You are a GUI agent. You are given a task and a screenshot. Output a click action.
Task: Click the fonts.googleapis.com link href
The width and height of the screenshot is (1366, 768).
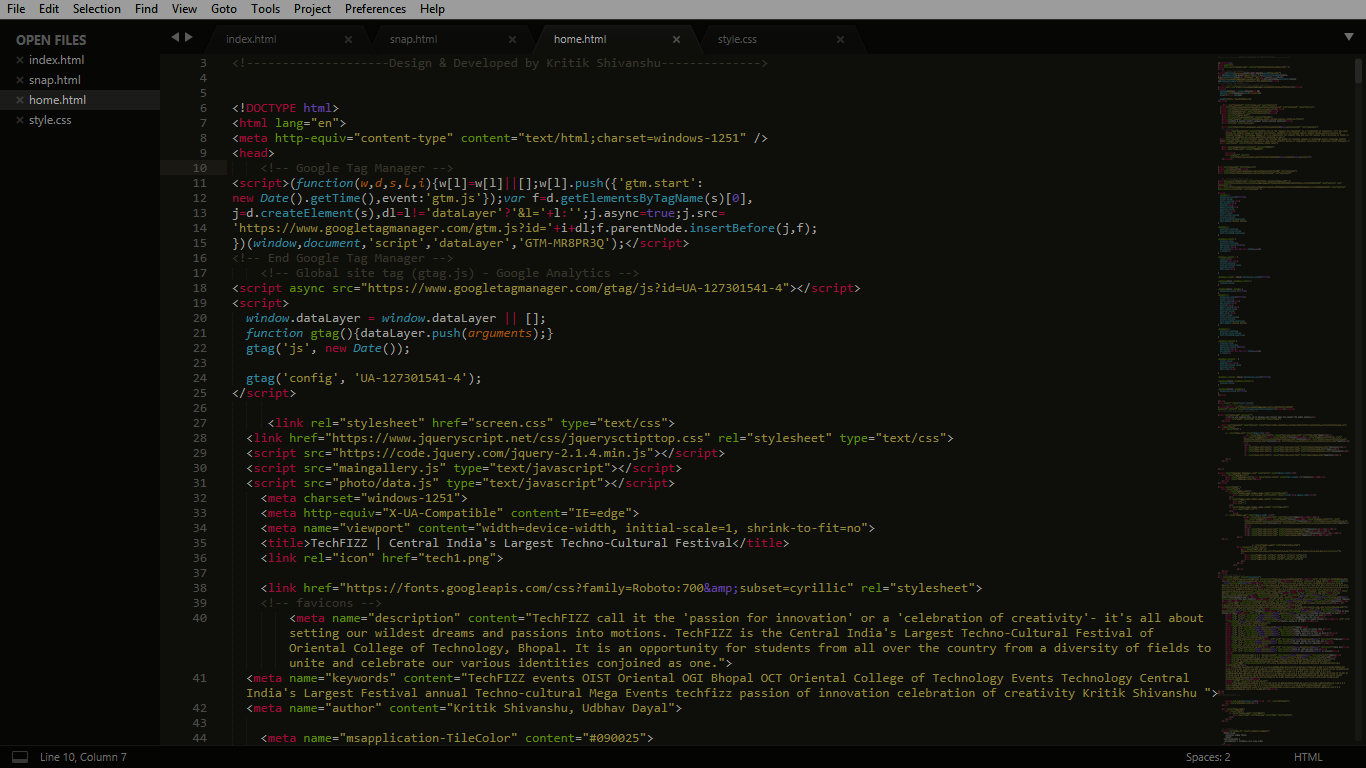(596, 588)
